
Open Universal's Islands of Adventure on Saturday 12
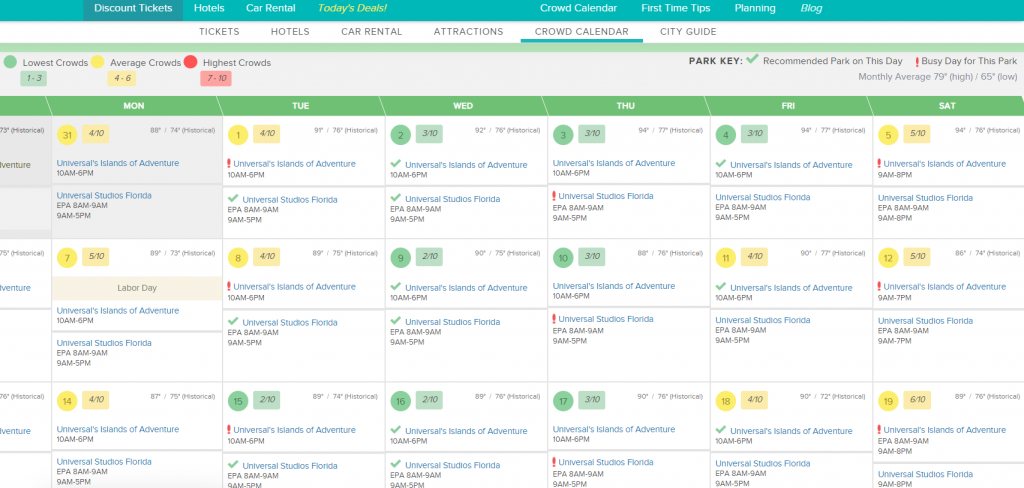pos(945,287)
